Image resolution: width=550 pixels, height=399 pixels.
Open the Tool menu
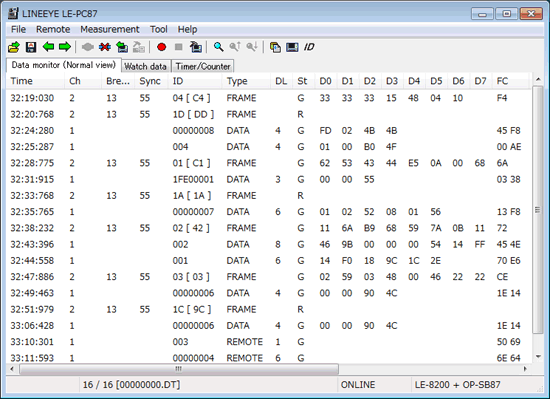pyautogui.click(x=159, y=29)
